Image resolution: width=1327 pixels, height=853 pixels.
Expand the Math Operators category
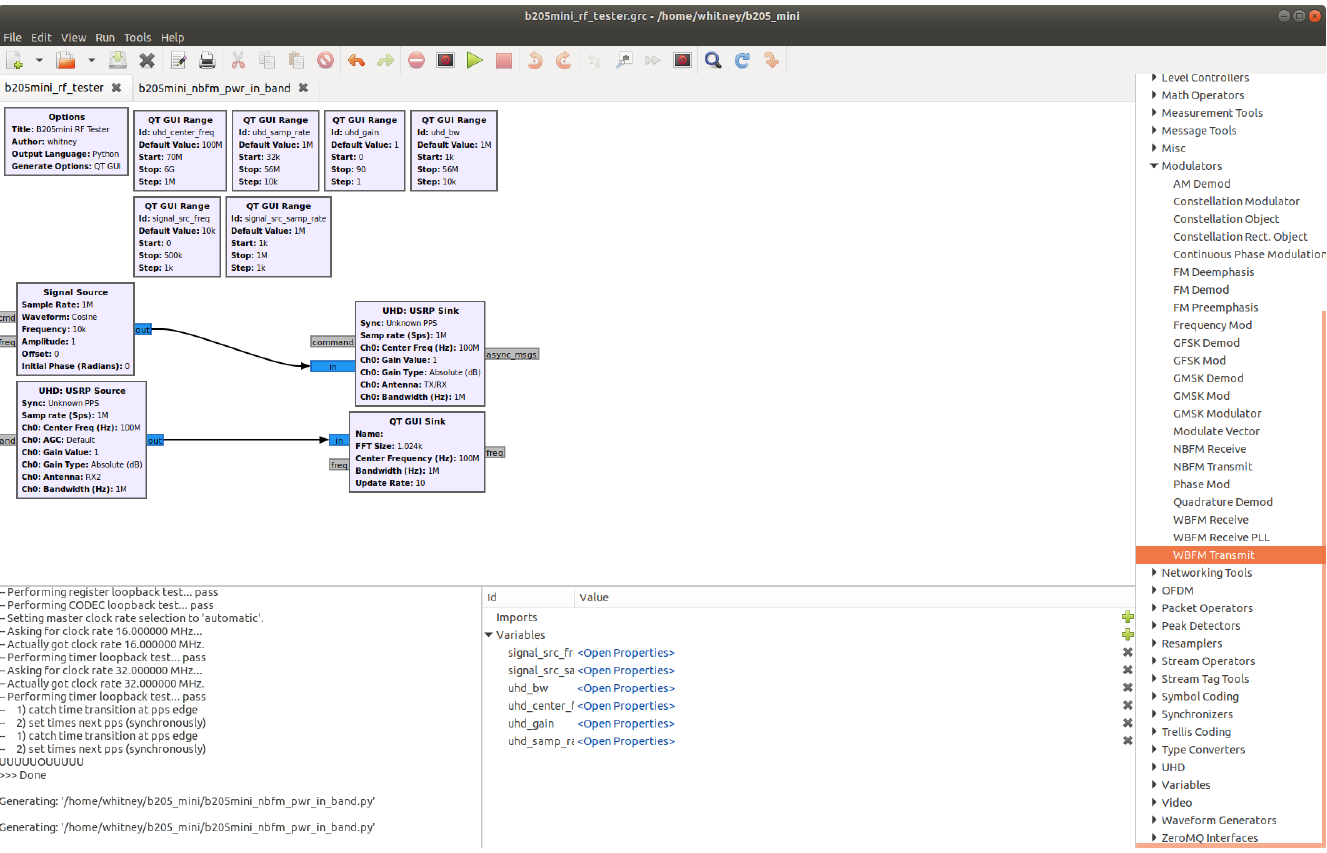coord(1154,95)
